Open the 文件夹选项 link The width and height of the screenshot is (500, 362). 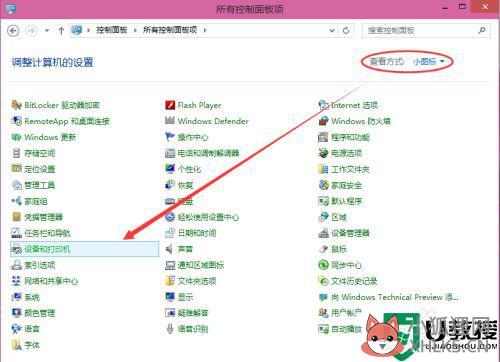(x=197, y=281)
